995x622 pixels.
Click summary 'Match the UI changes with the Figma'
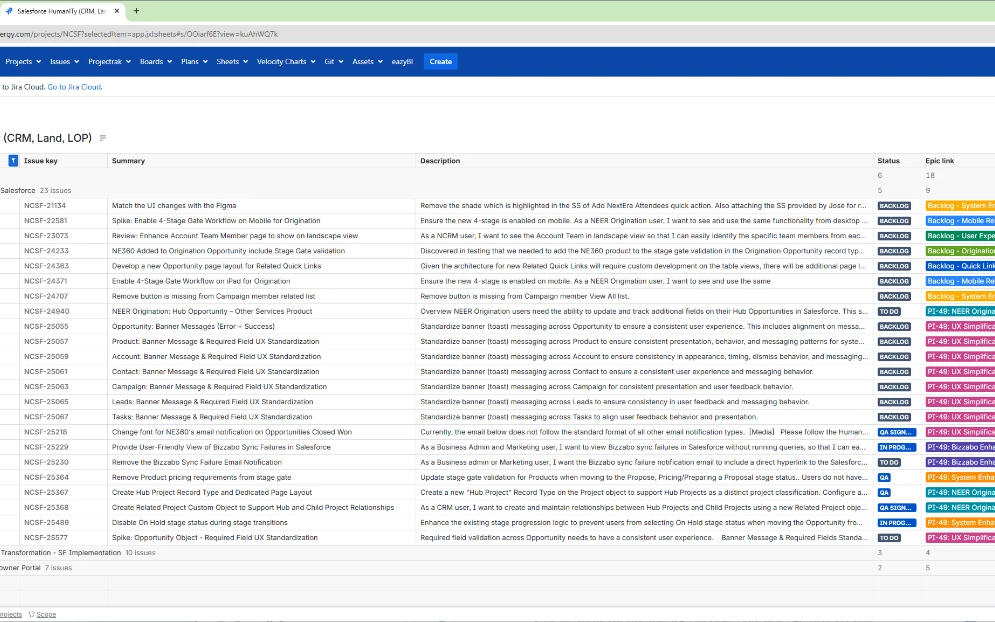[x=174, y=206]
